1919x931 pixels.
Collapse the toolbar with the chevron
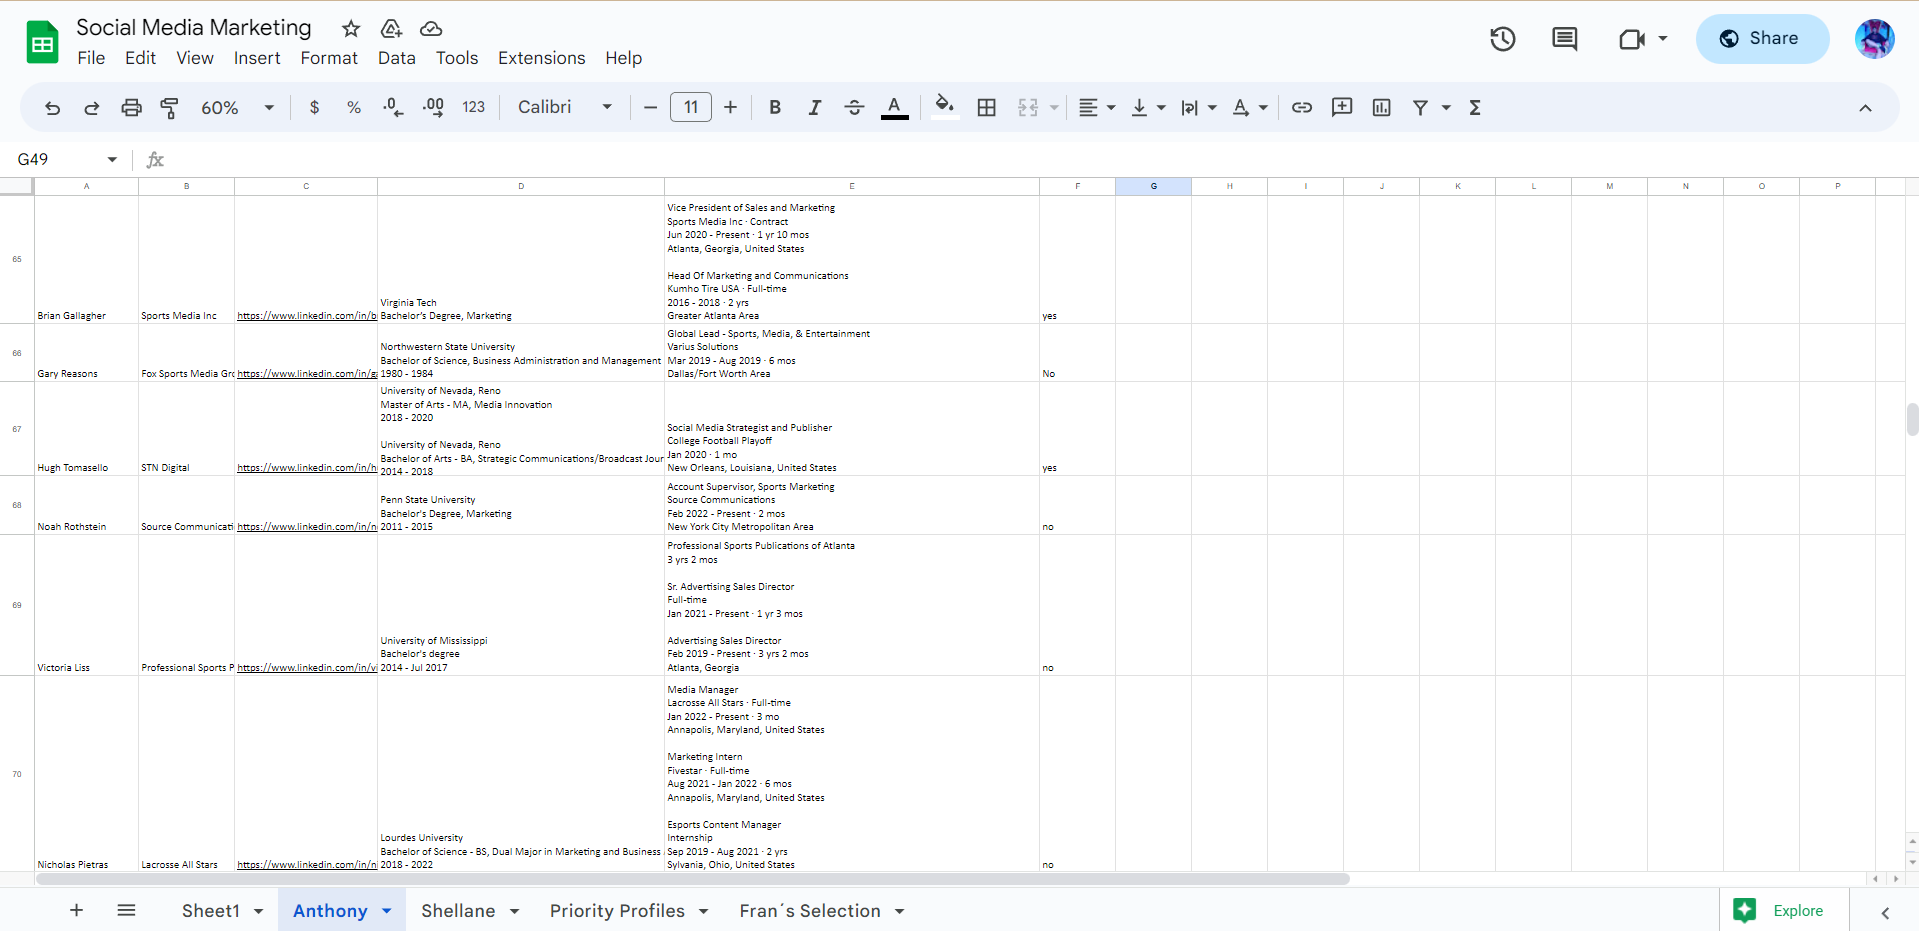1865,108
